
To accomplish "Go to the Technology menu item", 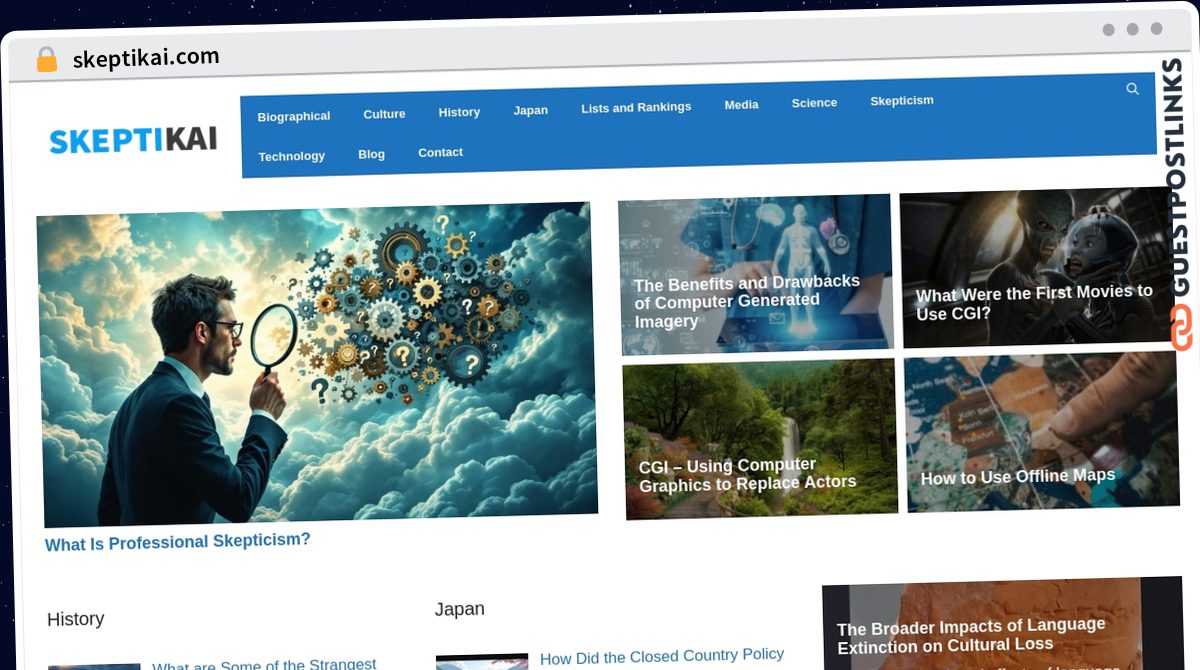I will pos(291,156).
